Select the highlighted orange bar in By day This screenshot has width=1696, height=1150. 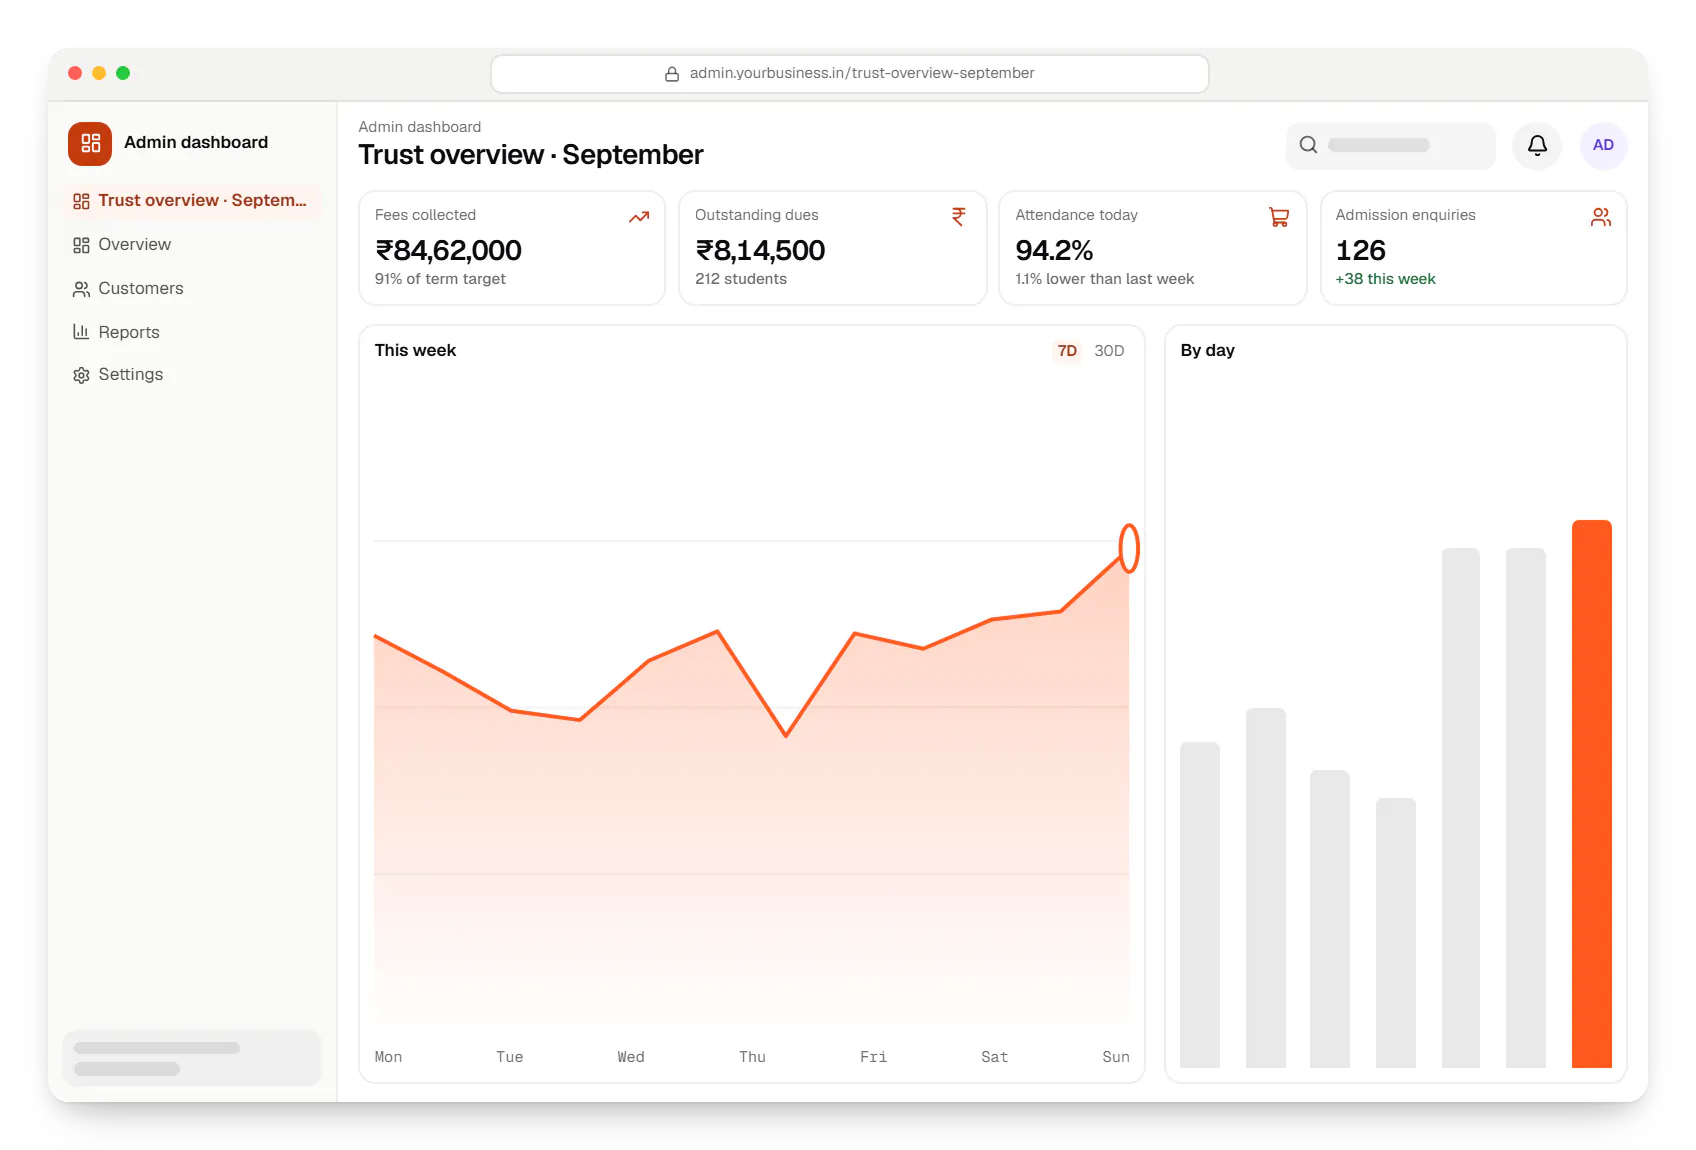tap(1592, 794)
